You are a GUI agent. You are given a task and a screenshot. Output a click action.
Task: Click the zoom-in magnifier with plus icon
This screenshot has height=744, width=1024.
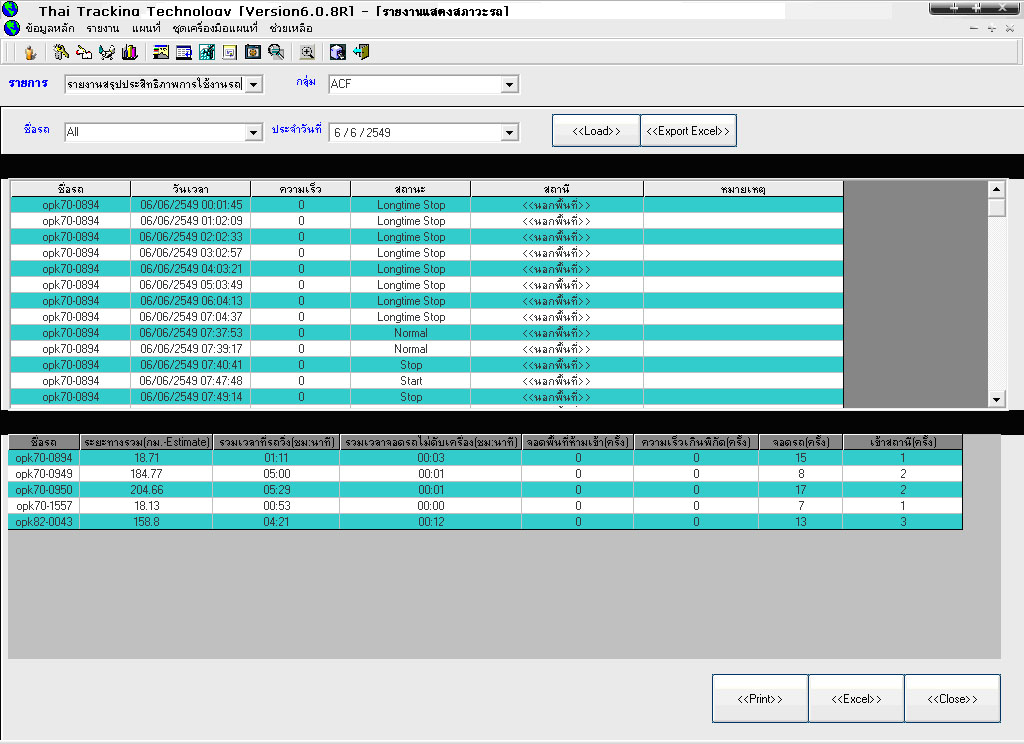click(307, 52)
